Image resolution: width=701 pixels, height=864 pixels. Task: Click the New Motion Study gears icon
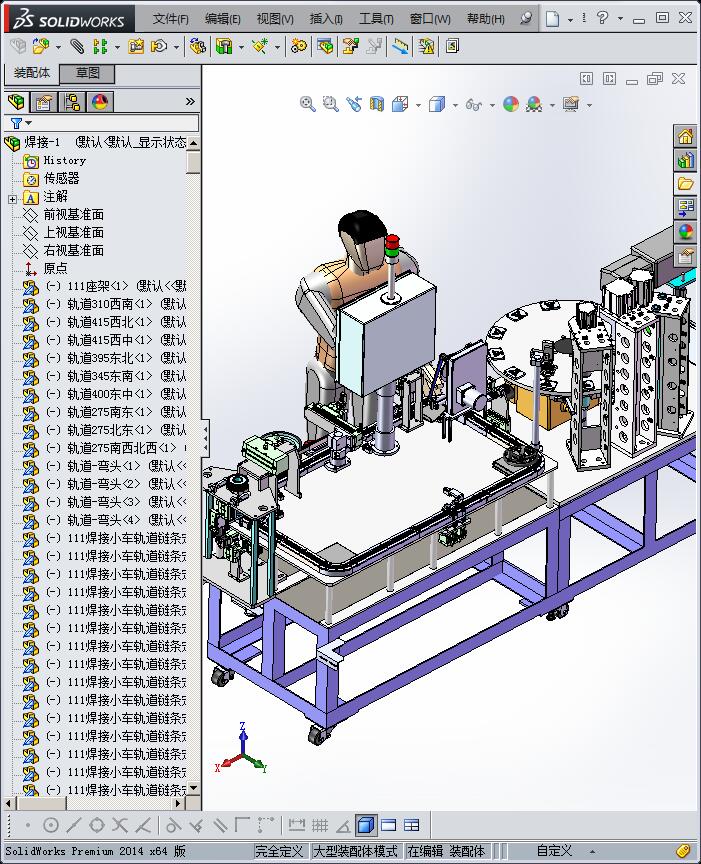coord(299,46)
